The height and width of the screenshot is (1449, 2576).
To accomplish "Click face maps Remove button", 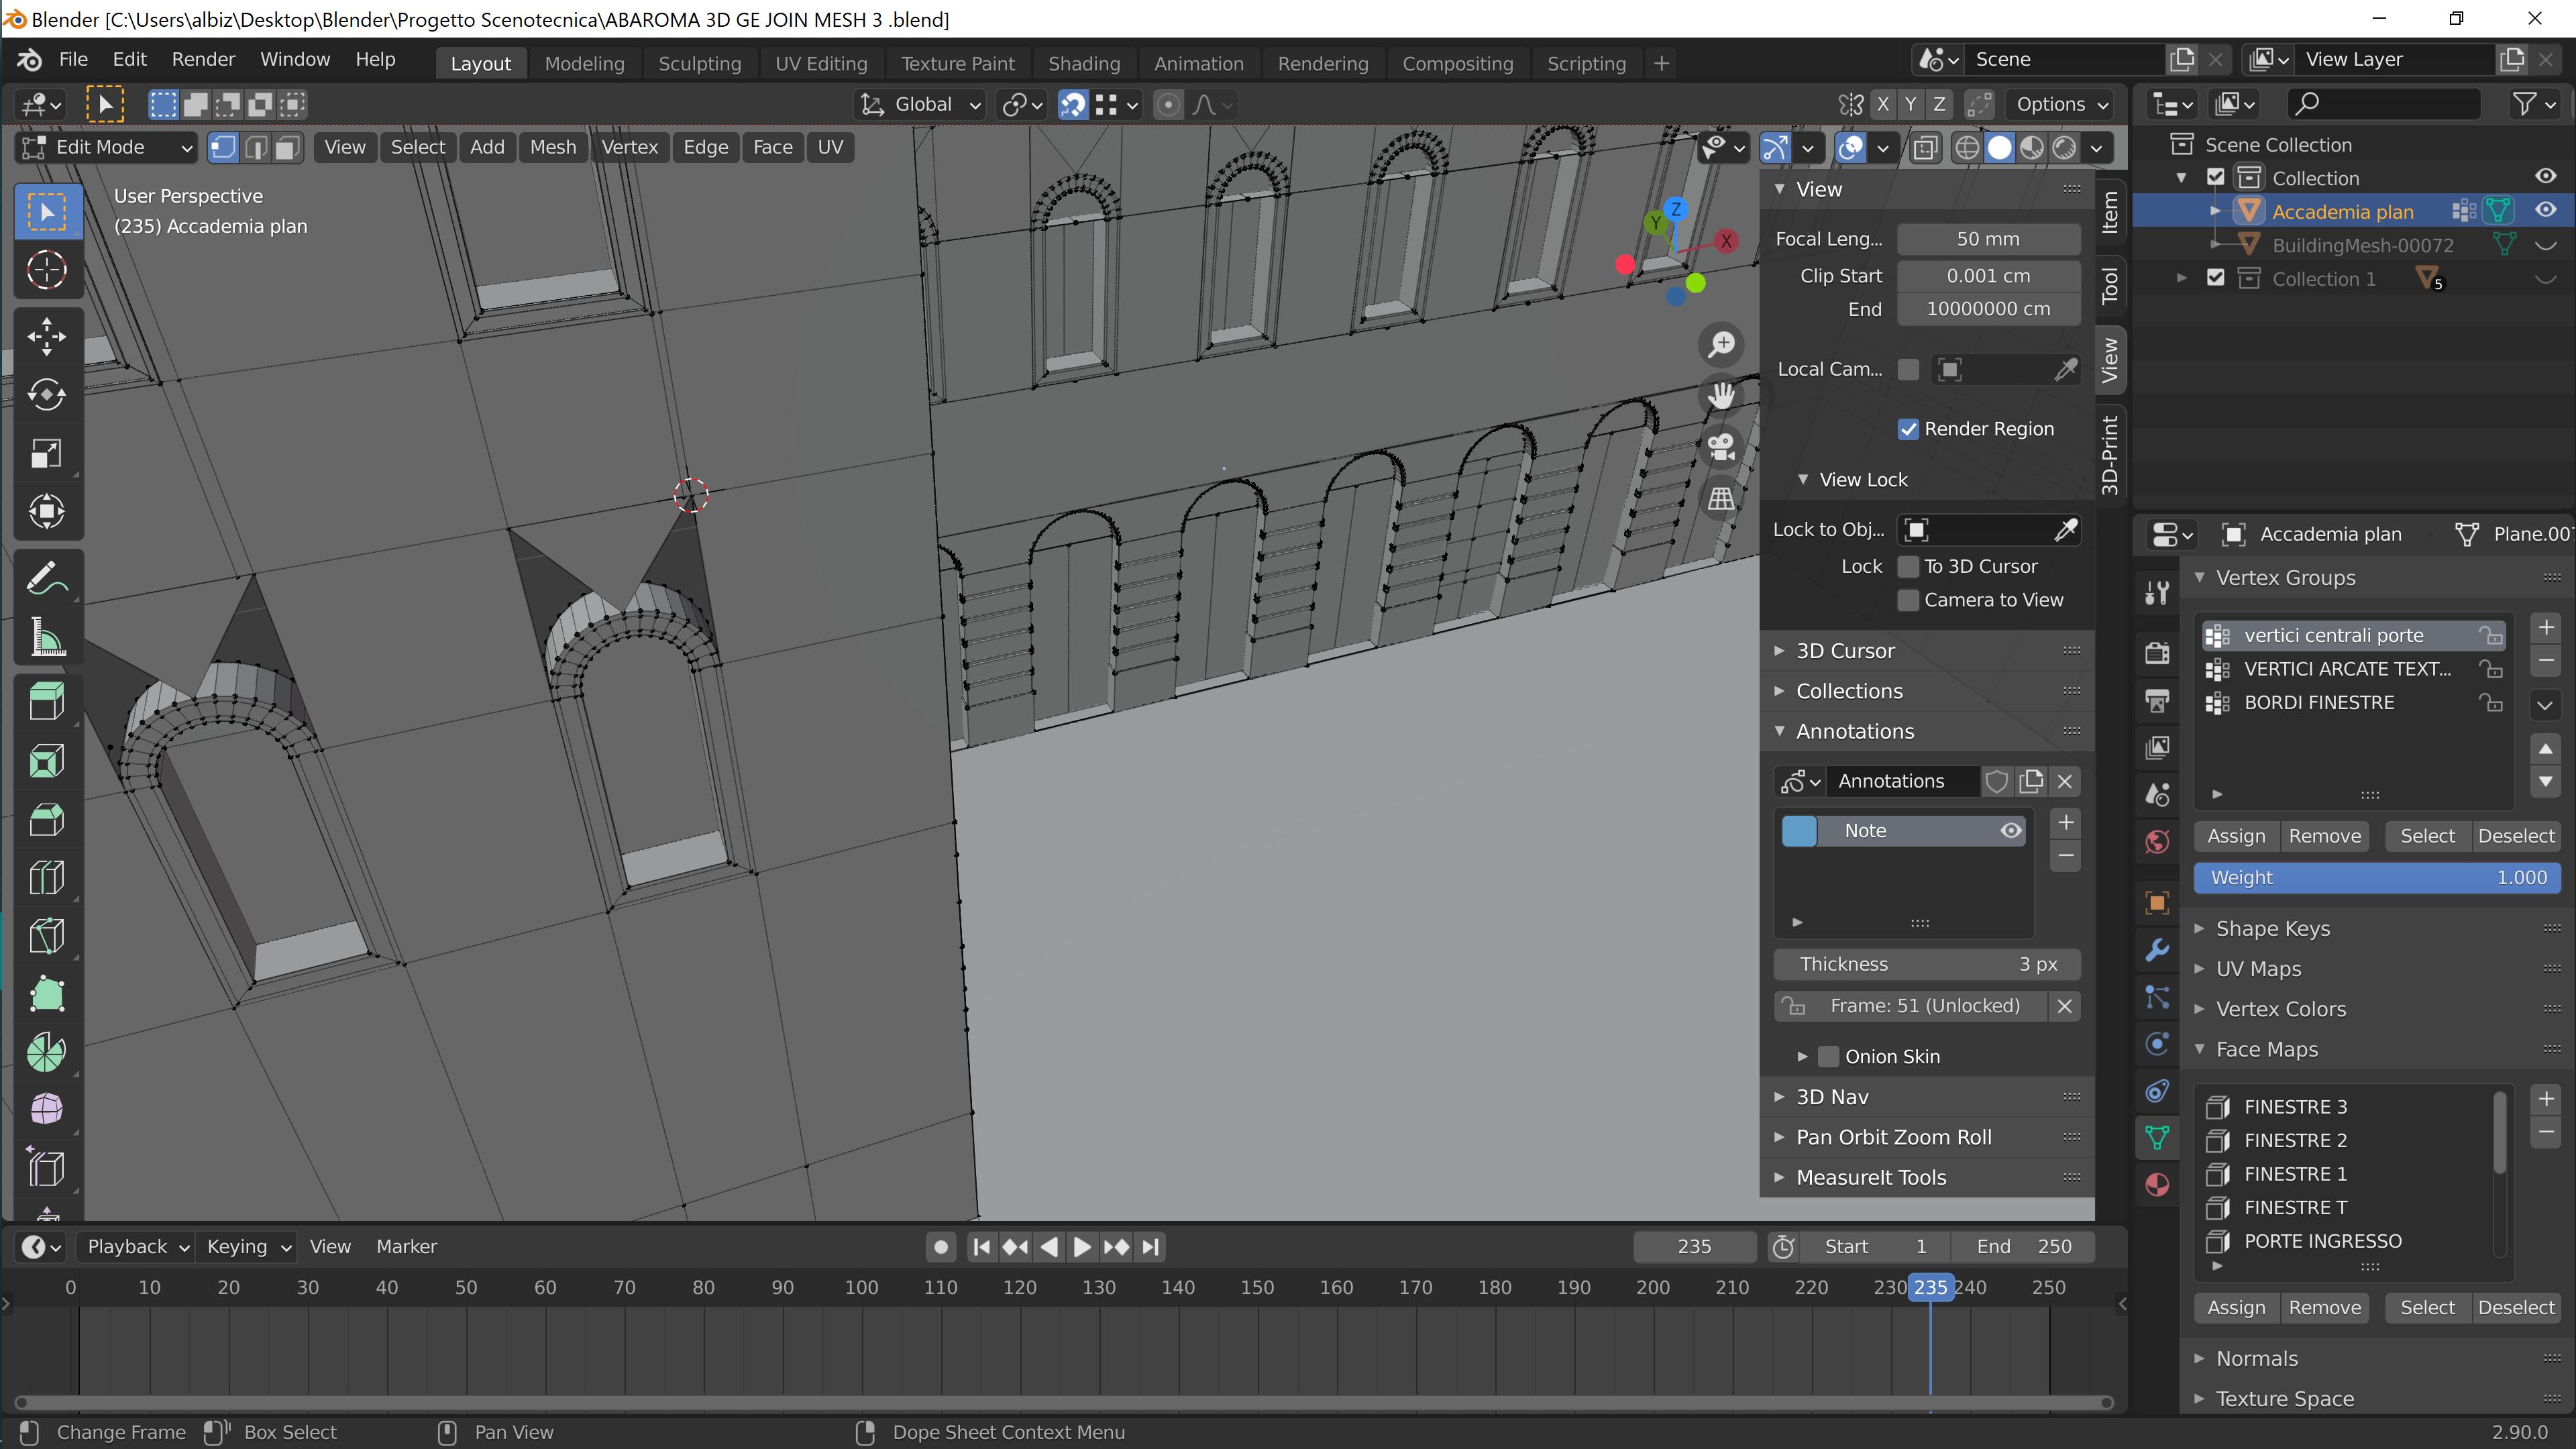I will pos(2324,1308).
